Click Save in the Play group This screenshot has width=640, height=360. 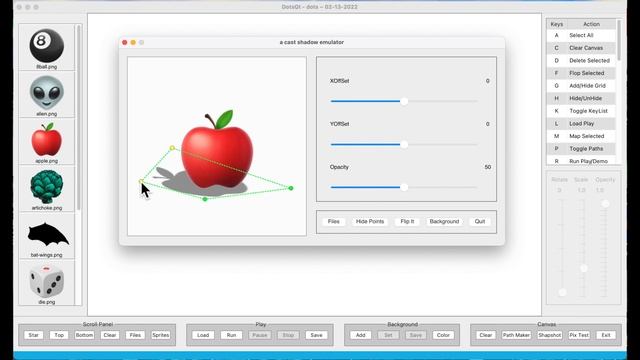316,335
